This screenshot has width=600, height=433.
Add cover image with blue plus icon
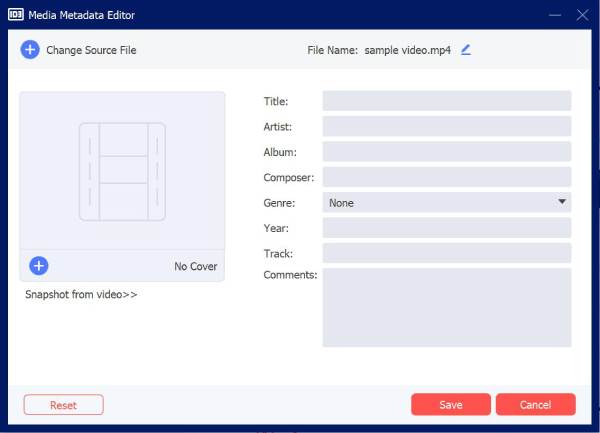click(39, 266)
